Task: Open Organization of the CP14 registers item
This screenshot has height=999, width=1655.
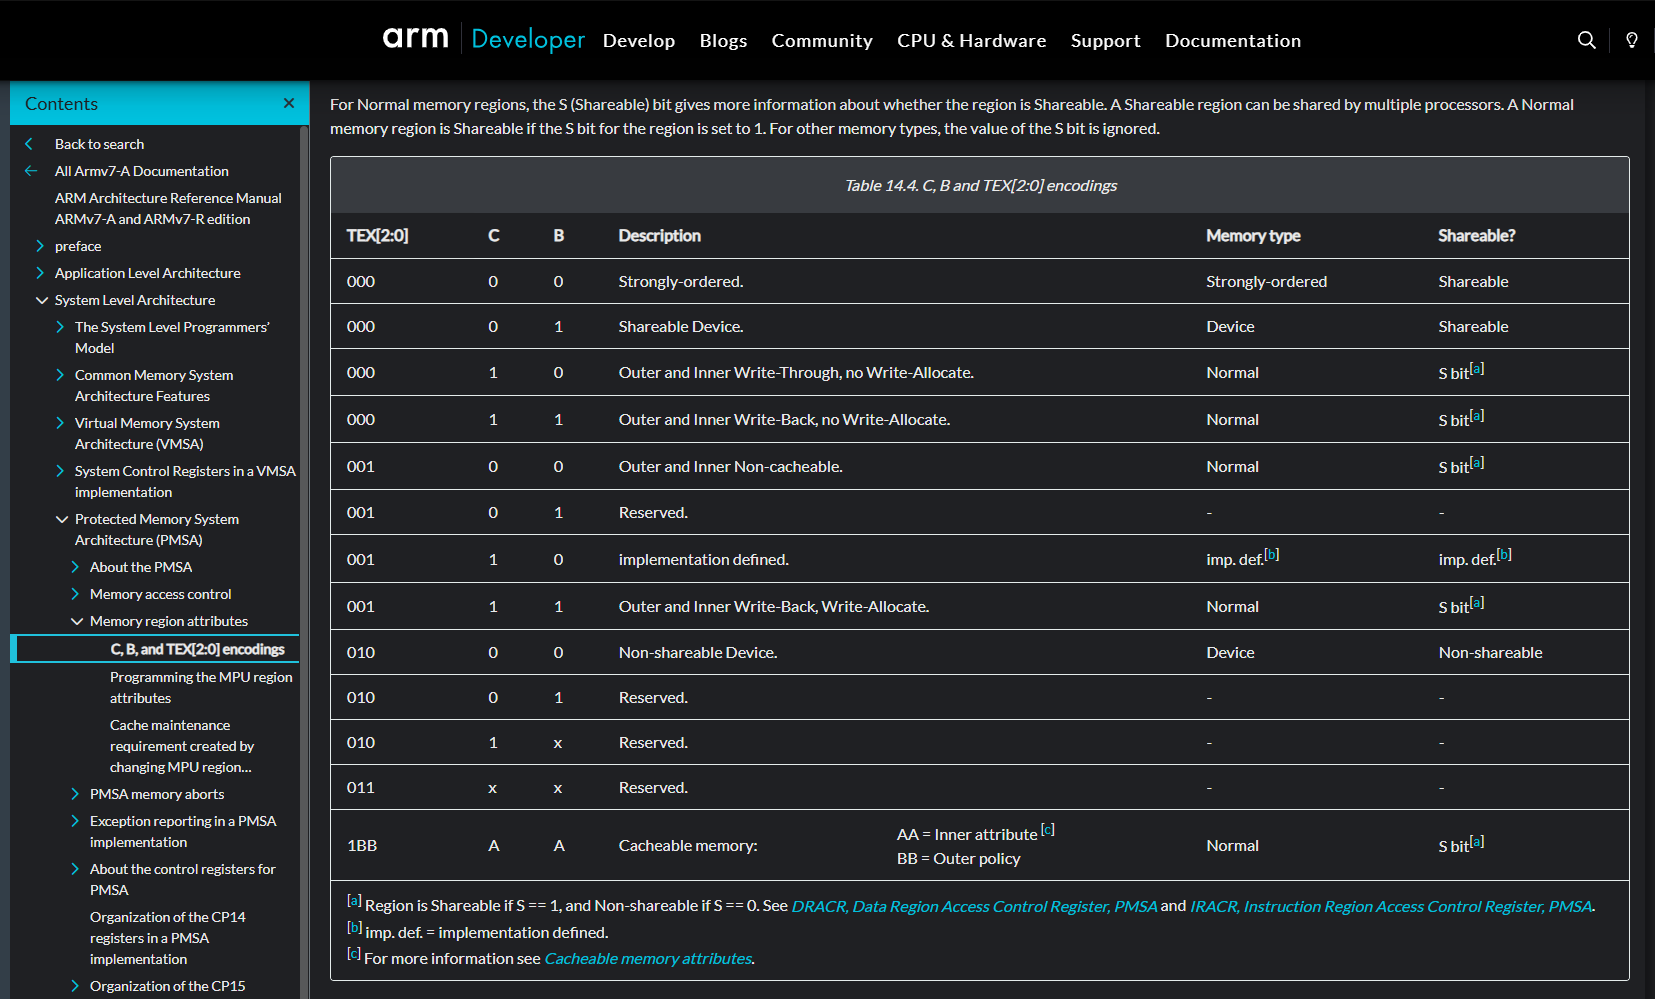Action: (x=167, y=938)
